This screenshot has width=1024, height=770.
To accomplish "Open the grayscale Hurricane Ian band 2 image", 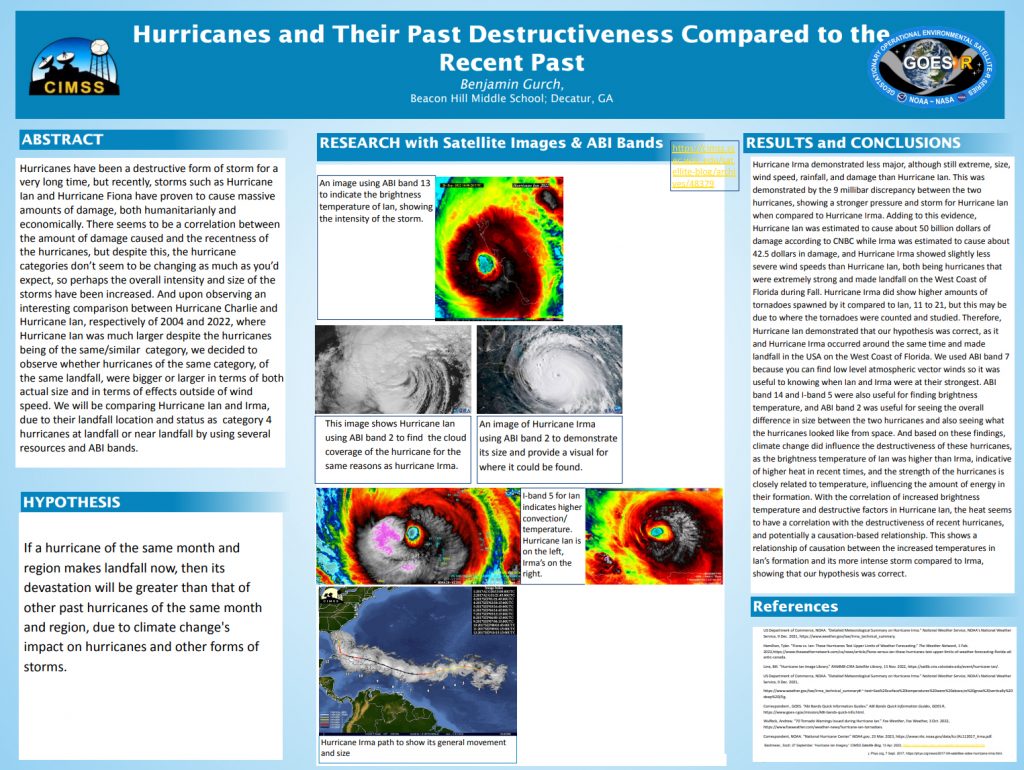I will click(x=392, y=369).
